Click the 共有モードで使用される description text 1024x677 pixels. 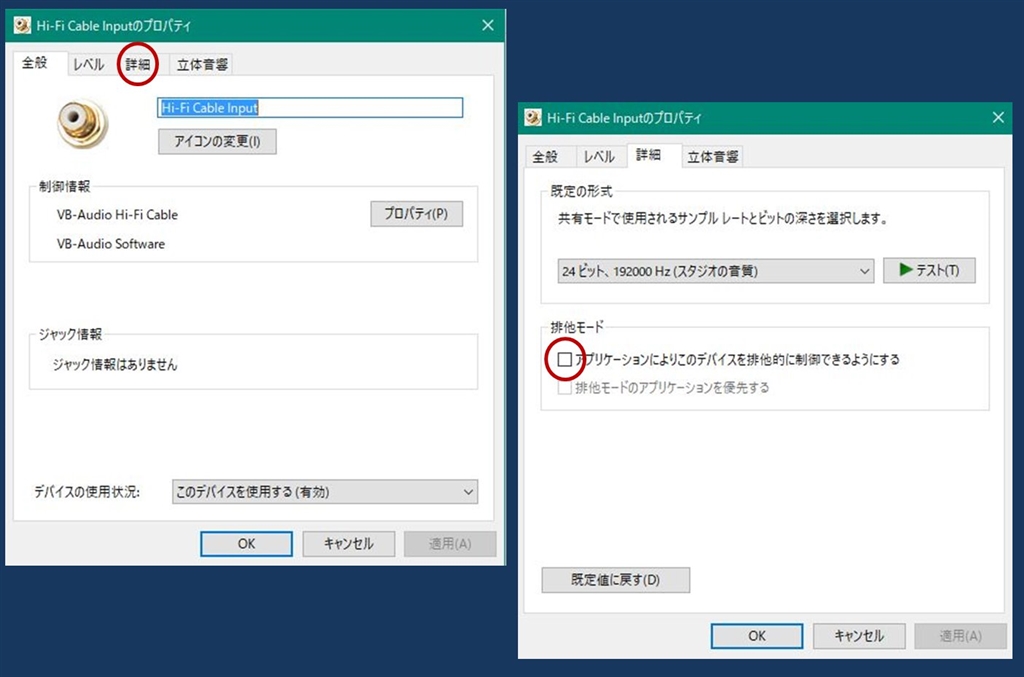coord(722,219)
